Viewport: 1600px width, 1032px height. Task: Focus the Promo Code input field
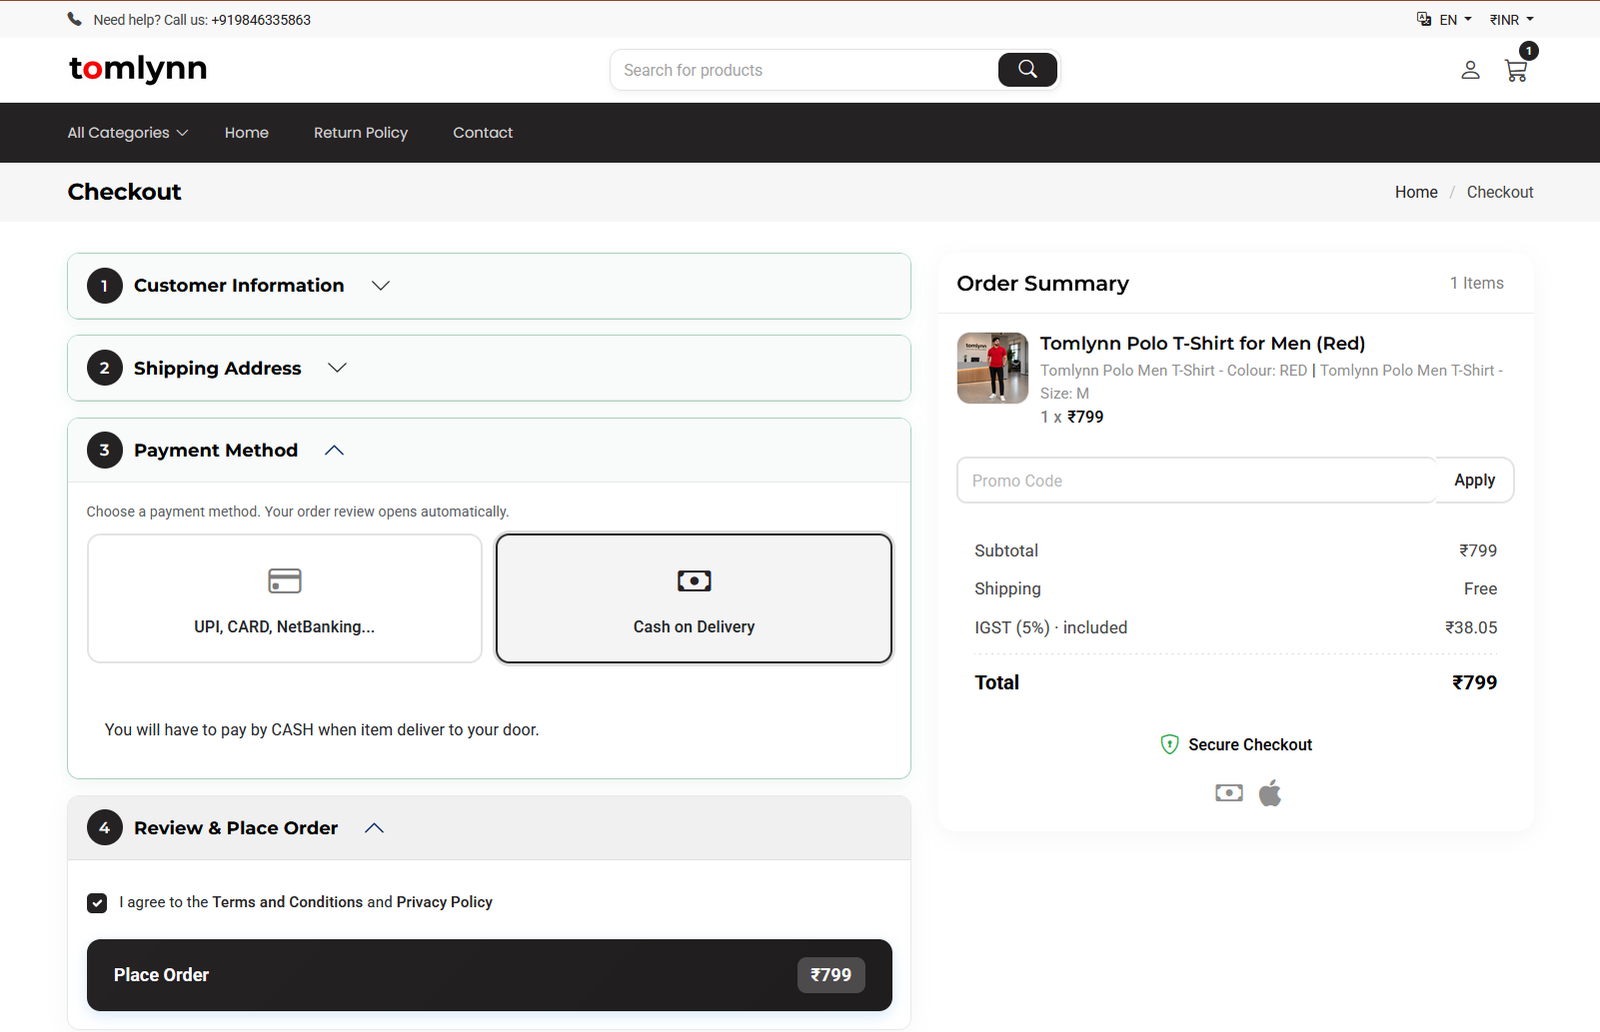click(1196, 480)
